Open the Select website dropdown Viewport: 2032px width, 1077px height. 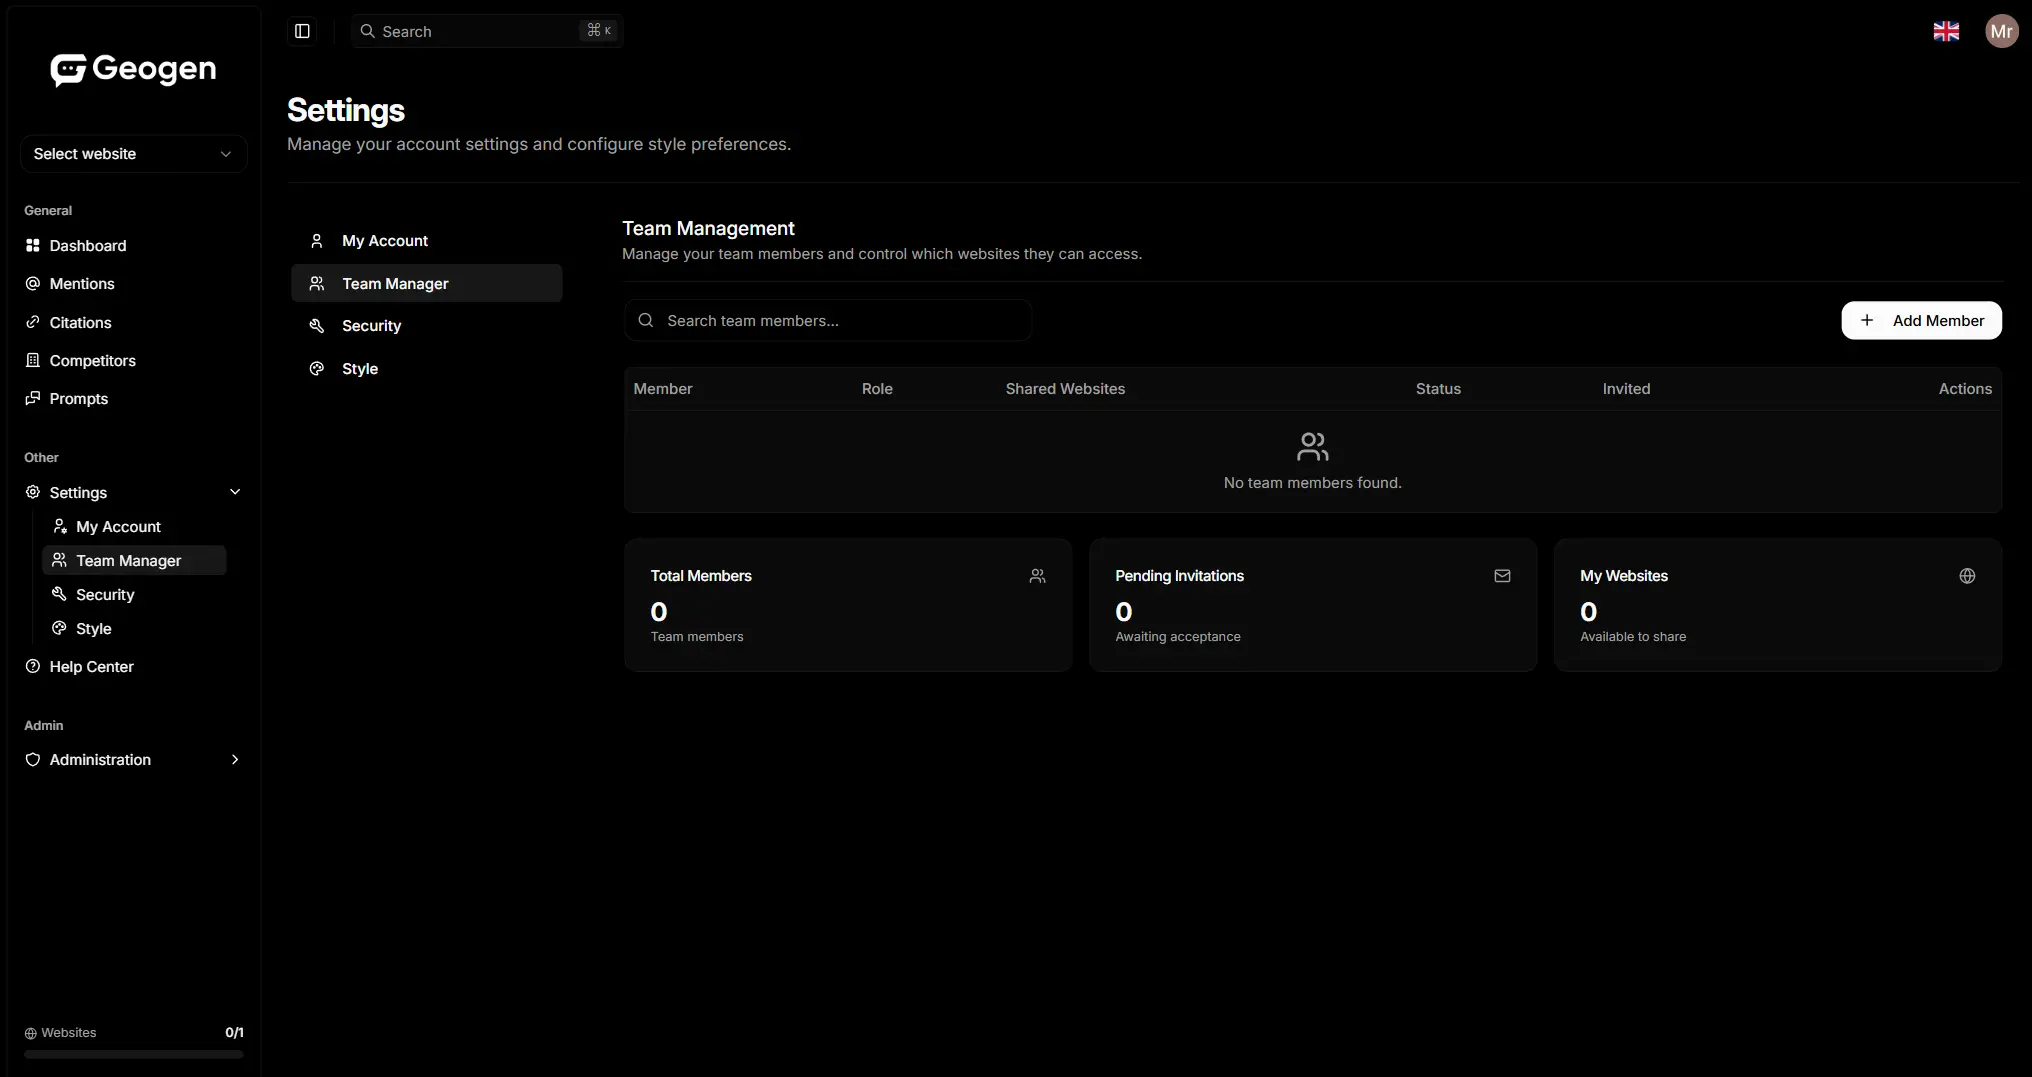tap(133, 154)
